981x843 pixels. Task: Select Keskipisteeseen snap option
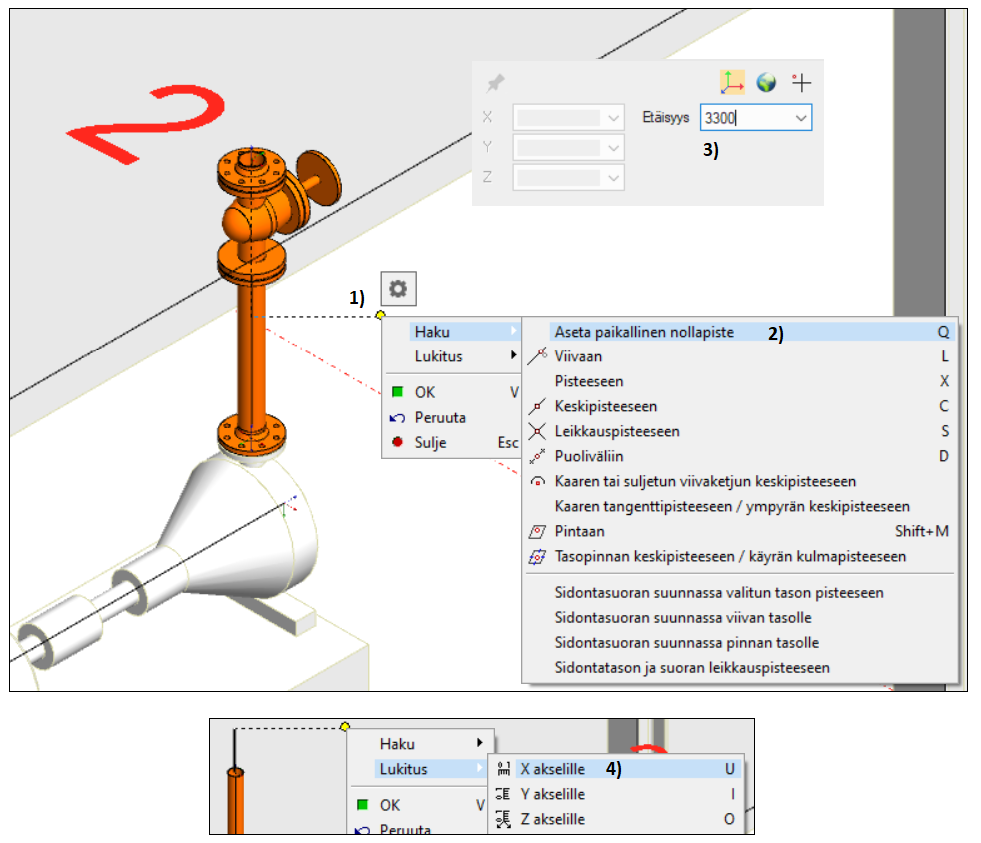pos(740,406)
